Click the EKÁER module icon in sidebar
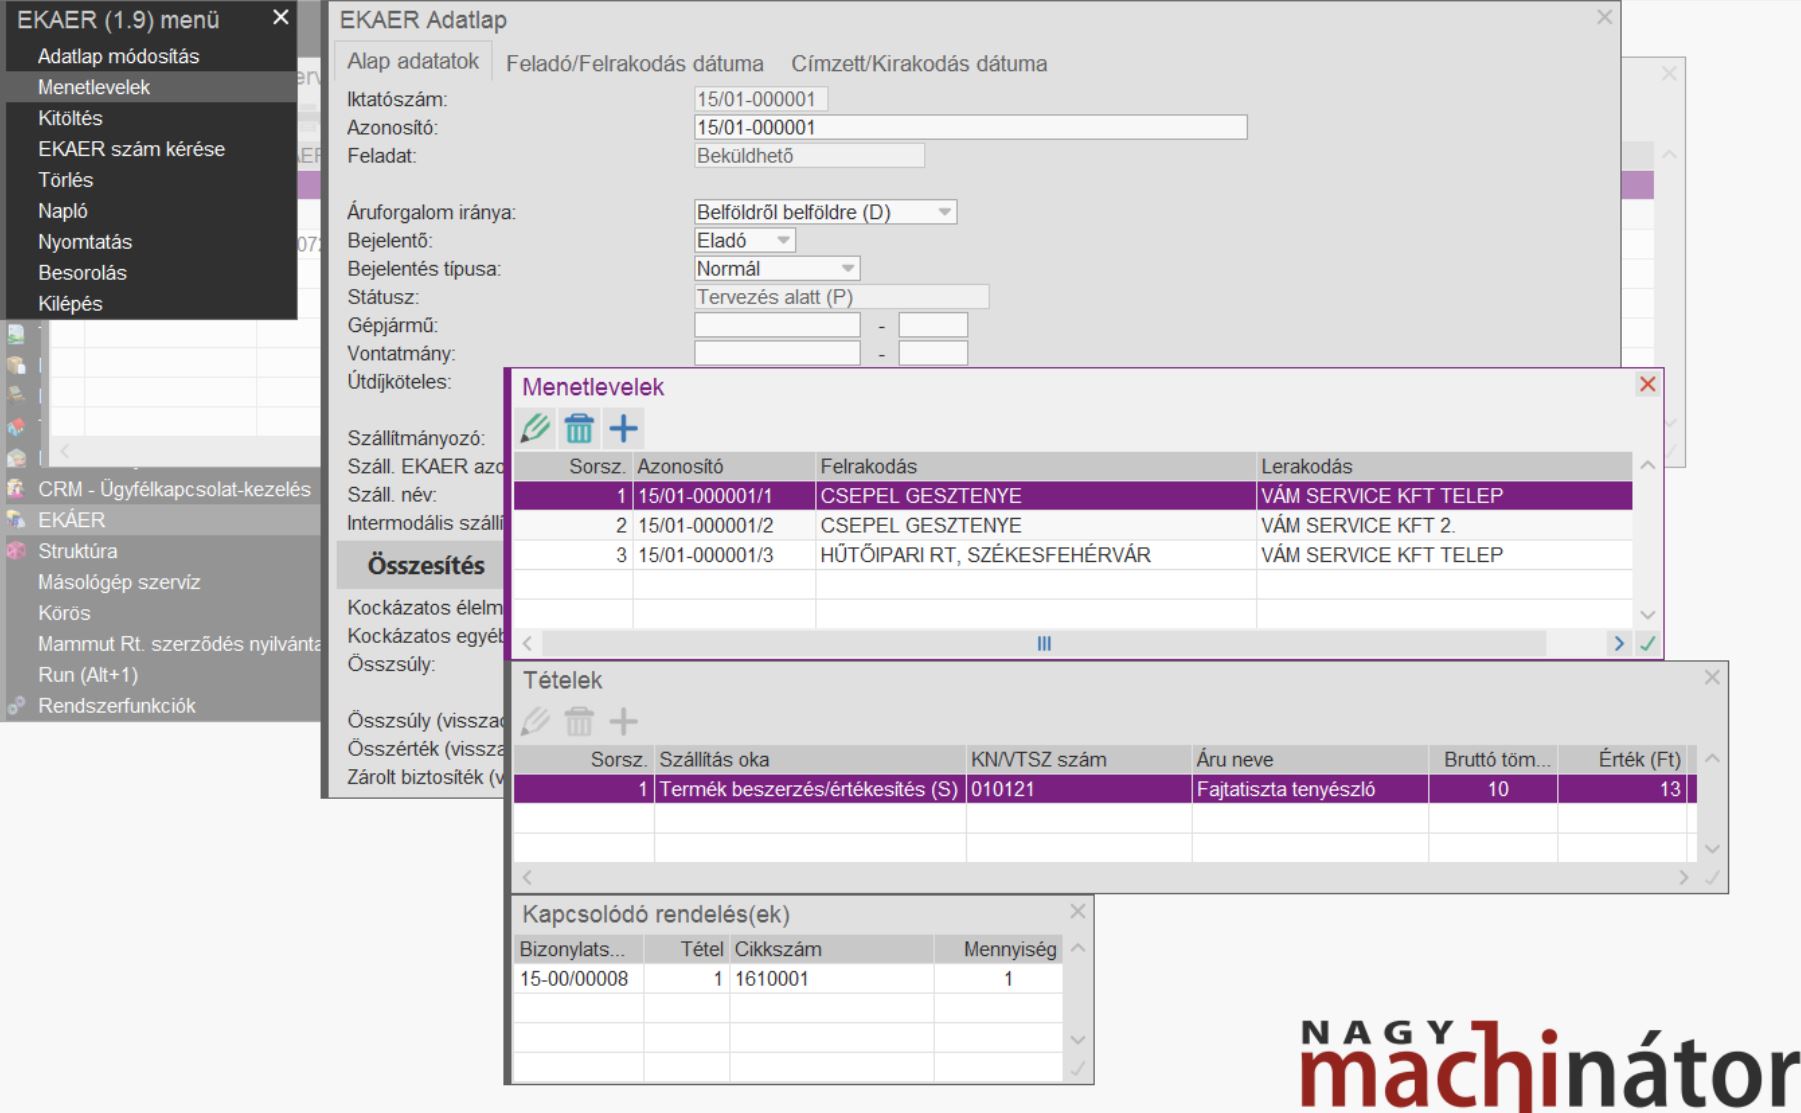Screen dimensions: 1801x1113 point(16,520)
